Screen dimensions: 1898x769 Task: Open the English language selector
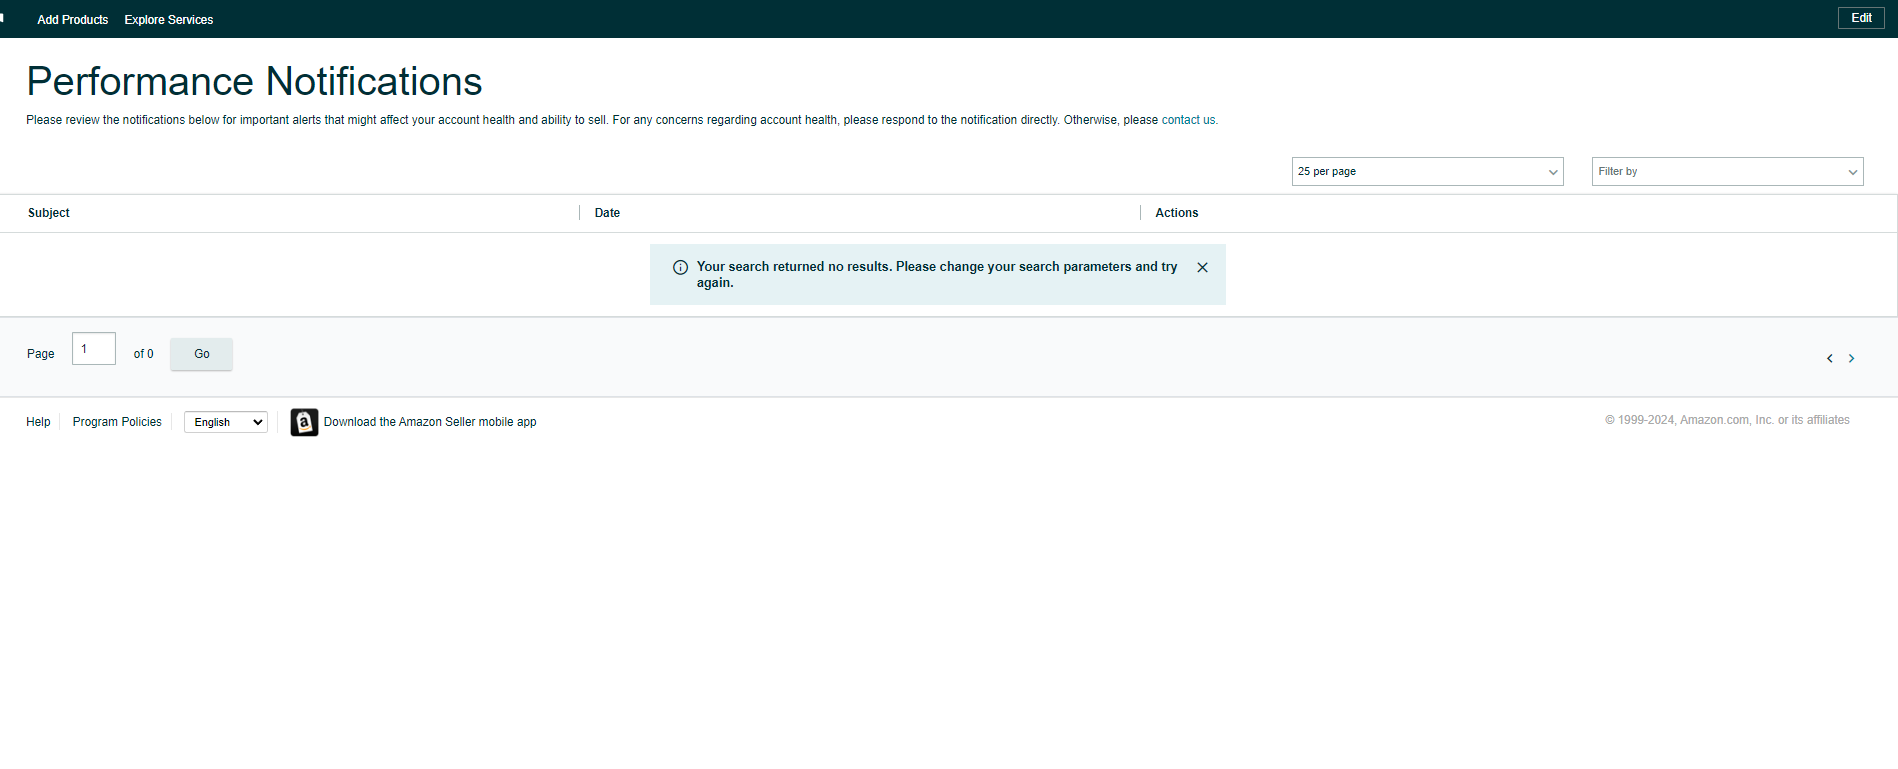pyautogui.click(x=226, y=422)
